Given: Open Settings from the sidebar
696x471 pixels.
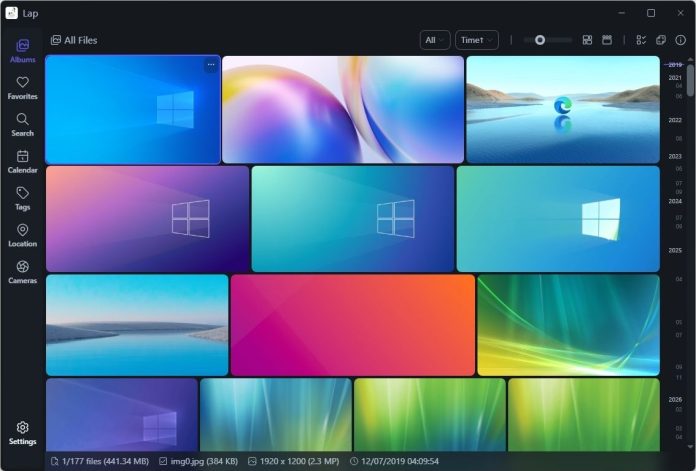Looking at the screenshot, I should coord(22,433).
